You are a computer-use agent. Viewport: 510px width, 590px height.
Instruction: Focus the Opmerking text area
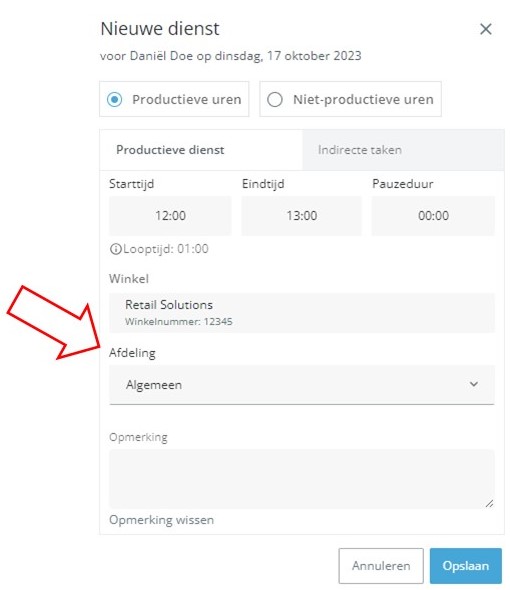click(301, 479)
